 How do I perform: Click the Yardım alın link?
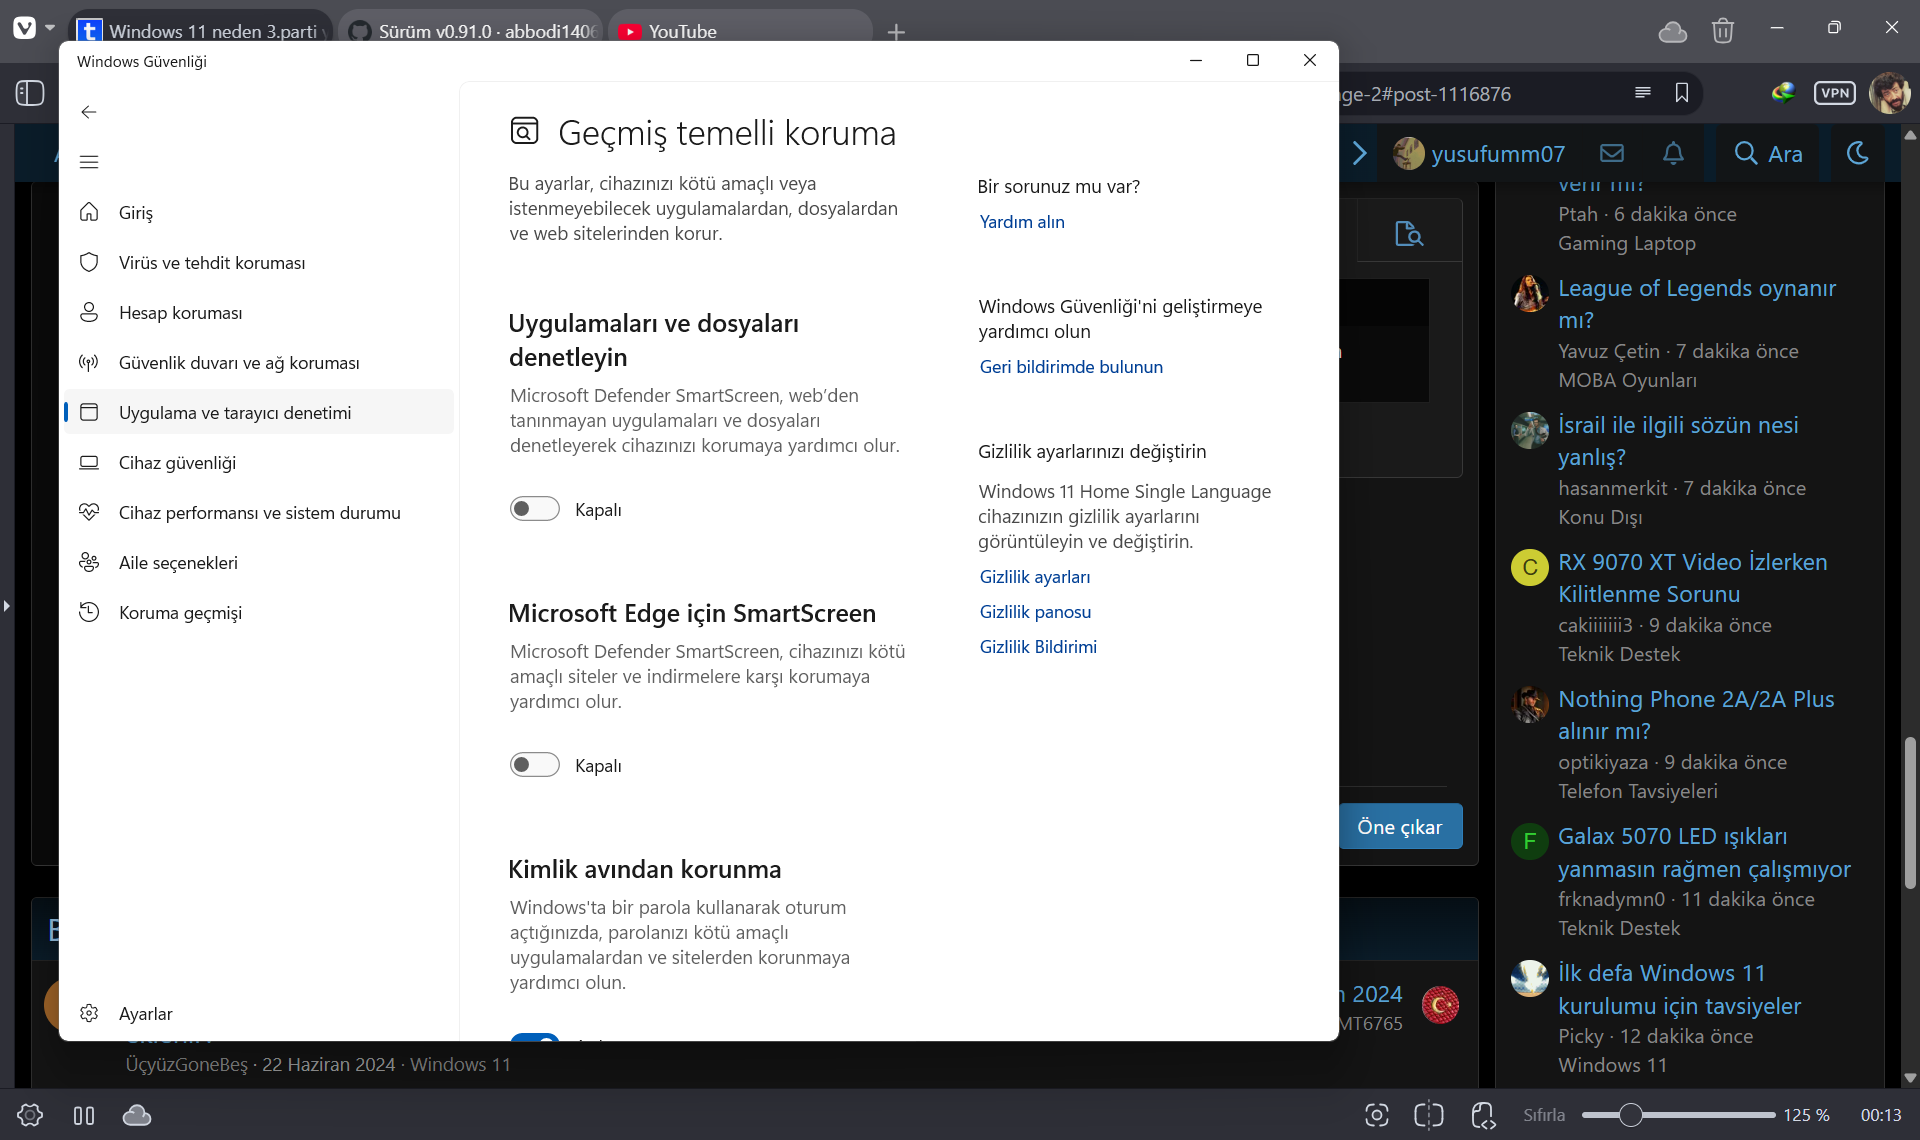[1022, 222]
